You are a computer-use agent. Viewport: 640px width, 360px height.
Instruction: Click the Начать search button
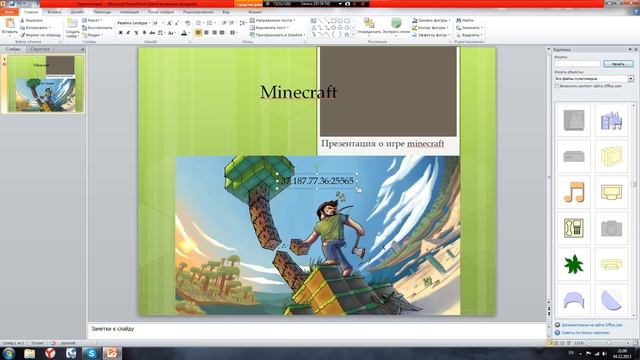coord(618,64)
